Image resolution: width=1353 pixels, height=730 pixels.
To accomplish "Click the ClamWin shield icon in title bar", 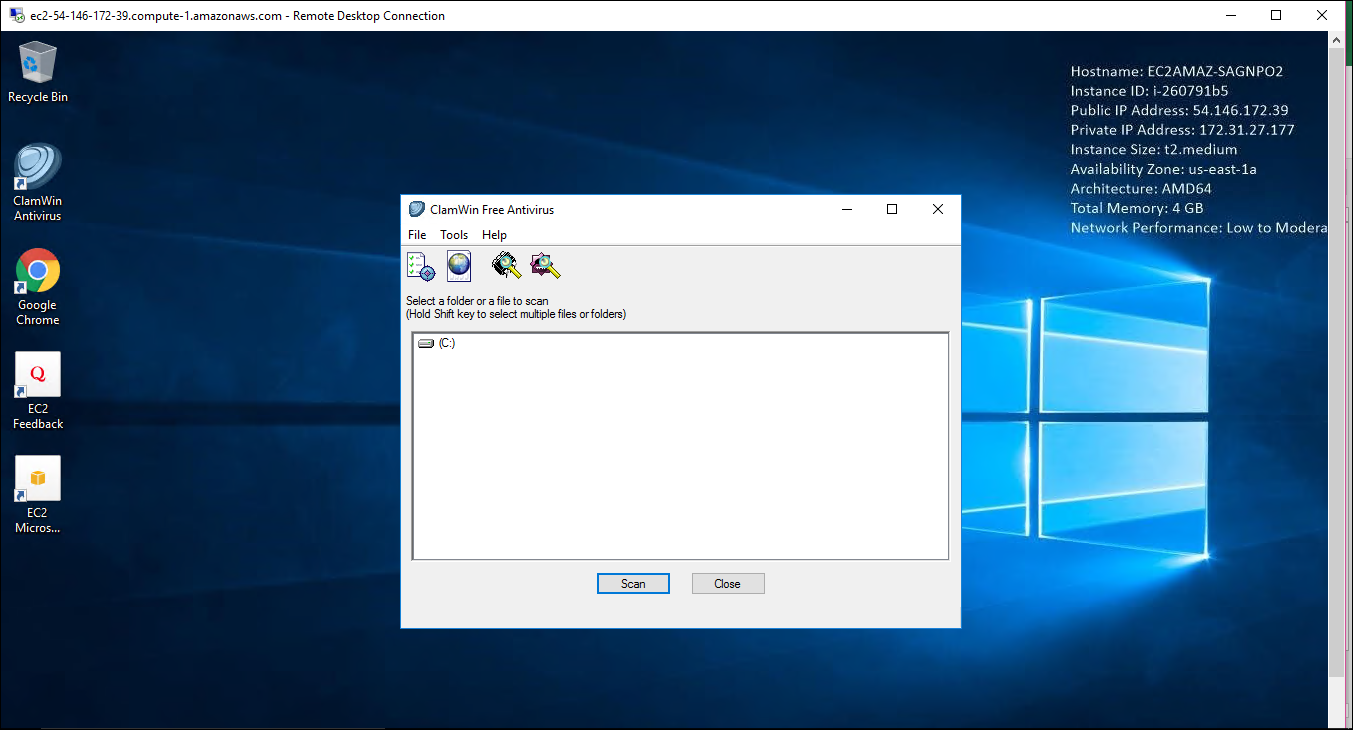I will [x=416, y=210].
